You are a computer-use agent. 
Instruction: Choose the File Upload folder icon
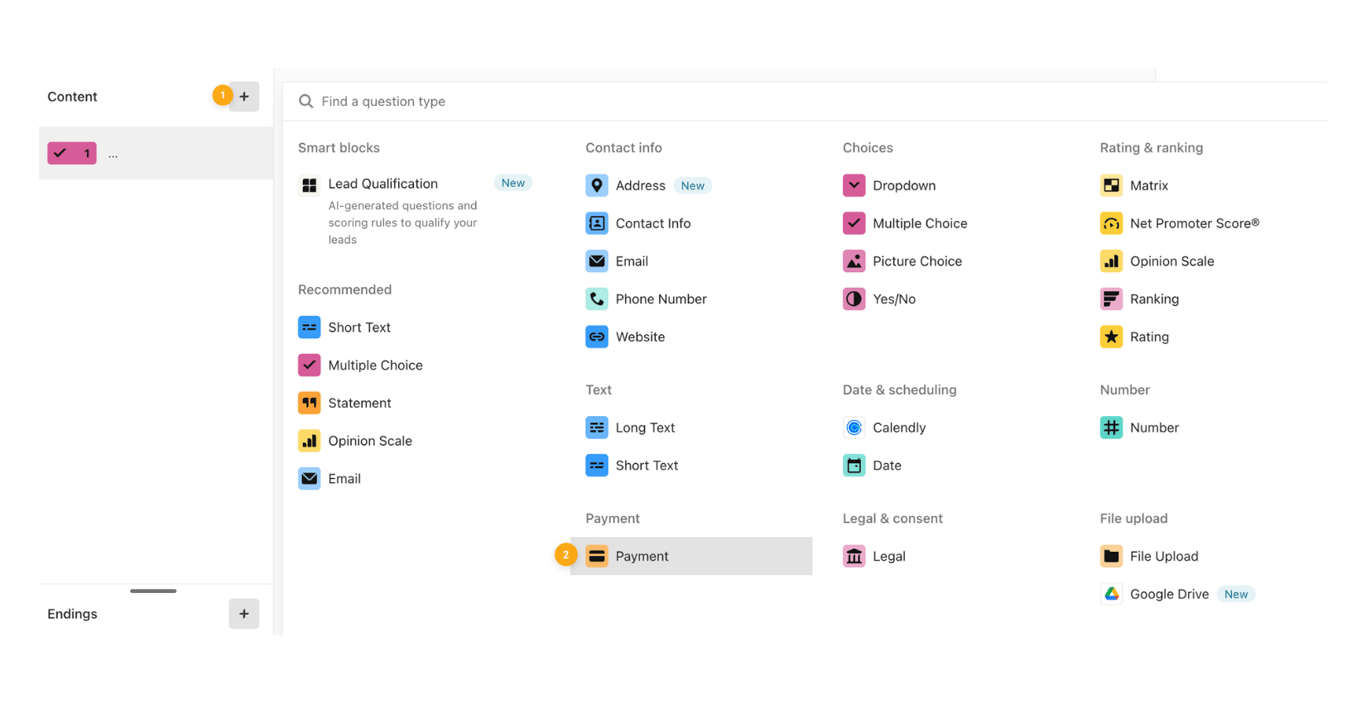(x=1111, y=556)
